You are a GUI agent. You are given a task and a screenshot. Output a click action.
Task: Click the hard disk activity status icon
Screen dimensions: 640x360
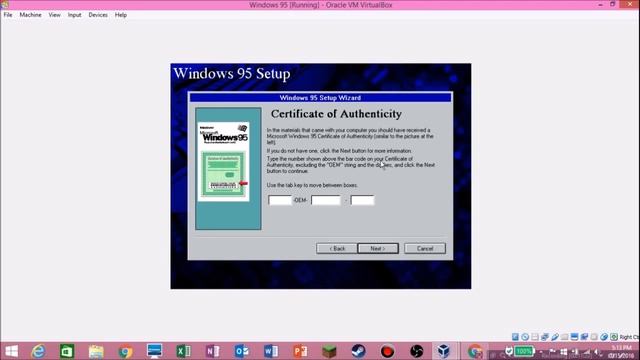click(x=515, y=337)
